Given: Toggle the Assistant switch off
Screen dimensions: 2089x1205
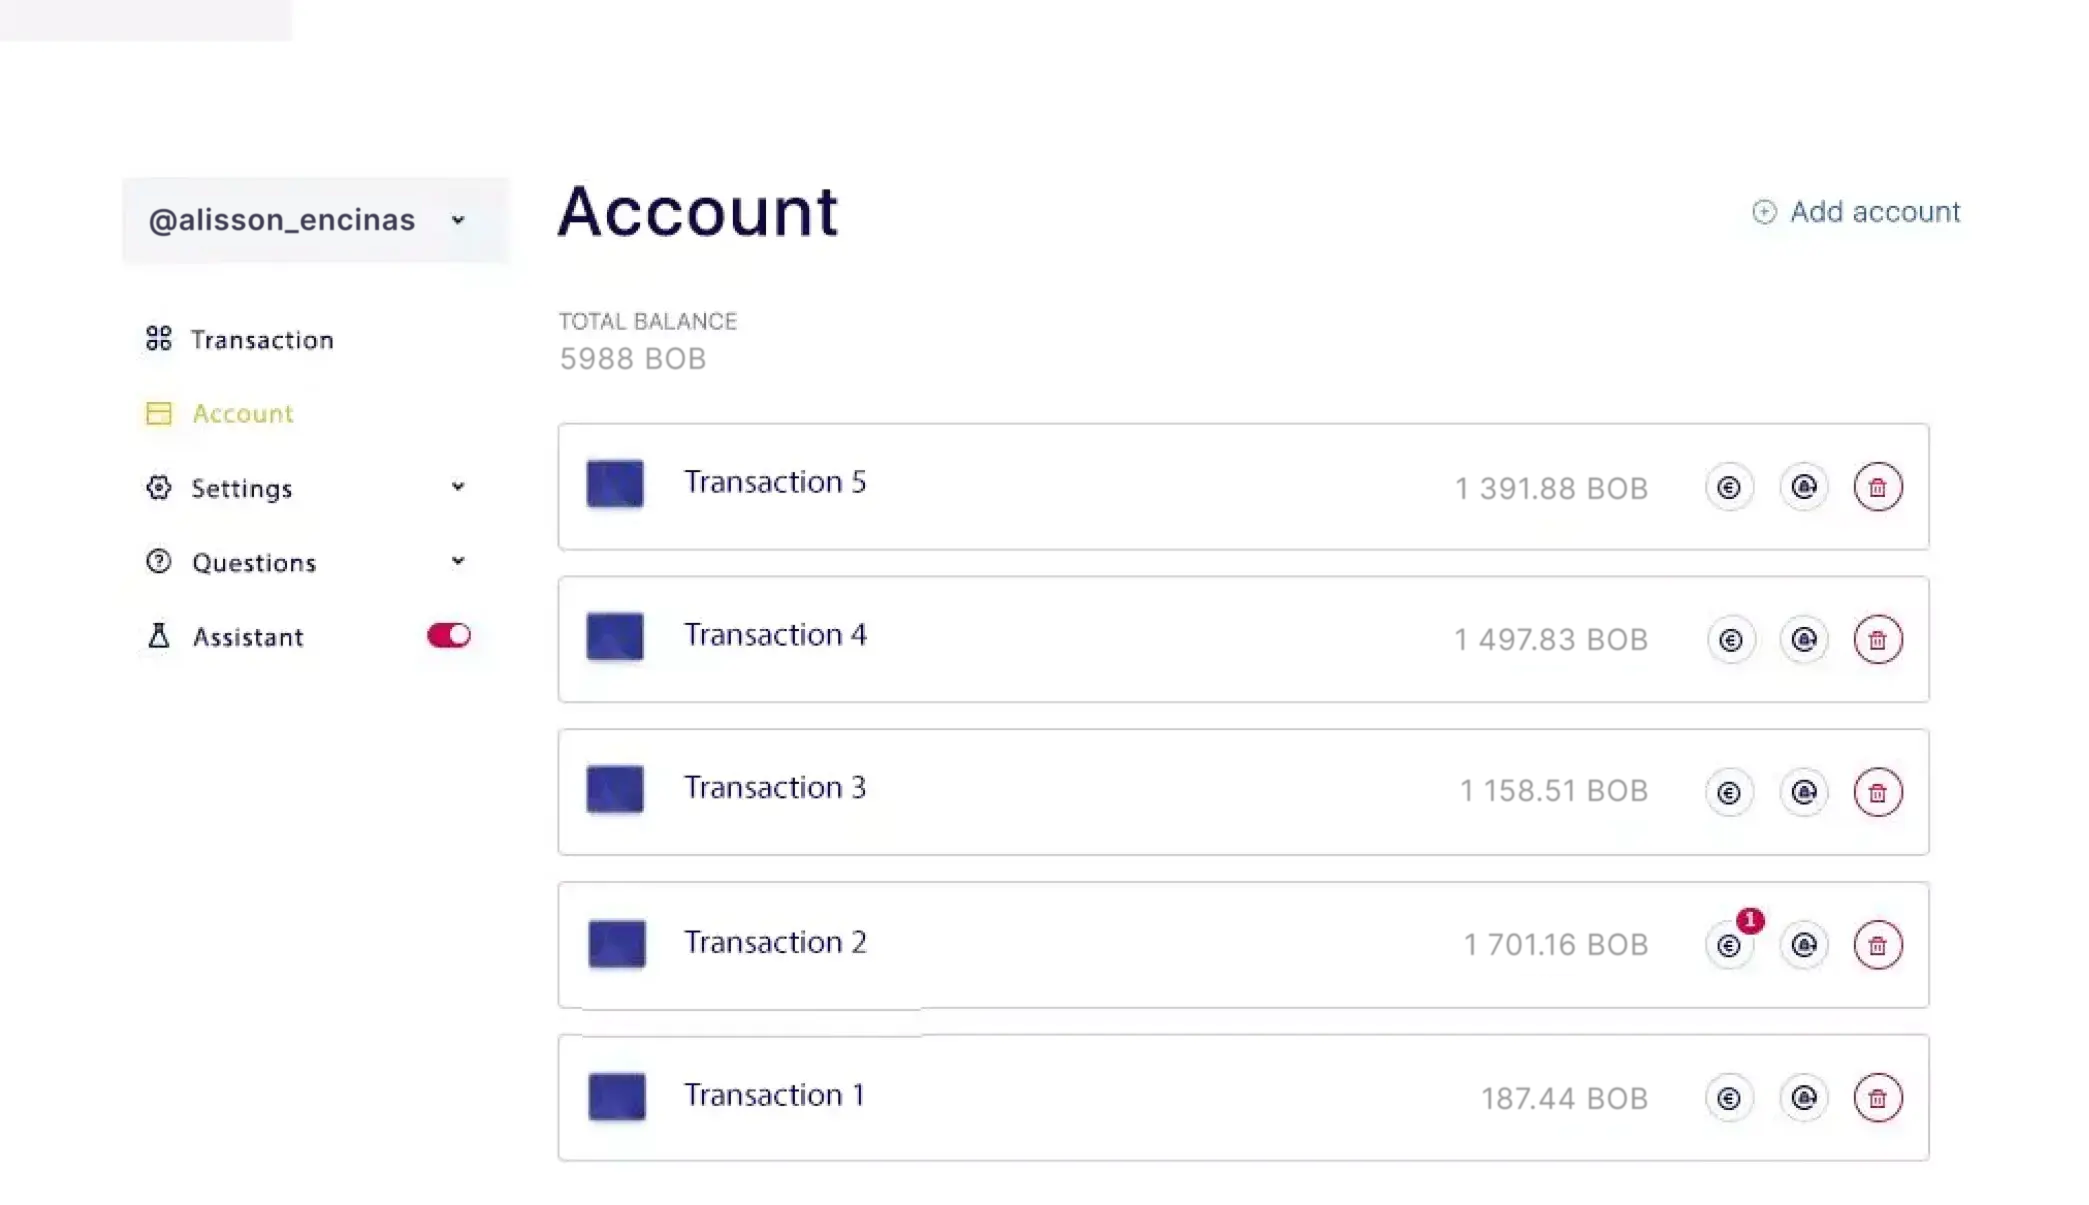Looking at the screenshot, I should [x=448, y=636].
